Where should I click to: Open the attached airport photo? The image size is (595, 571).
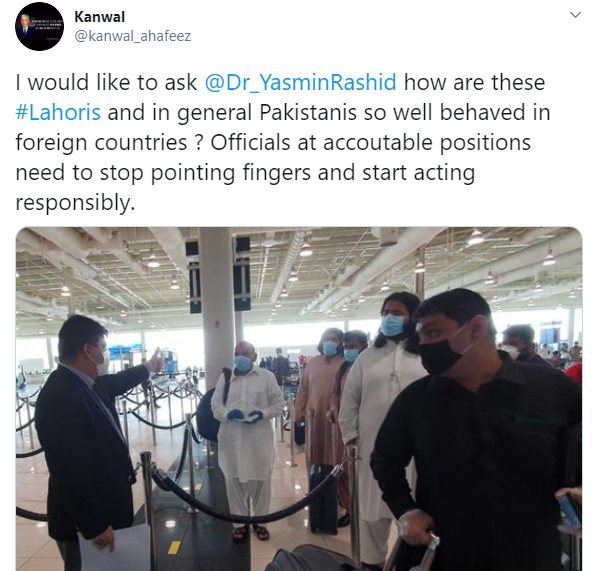click(299, 399)
